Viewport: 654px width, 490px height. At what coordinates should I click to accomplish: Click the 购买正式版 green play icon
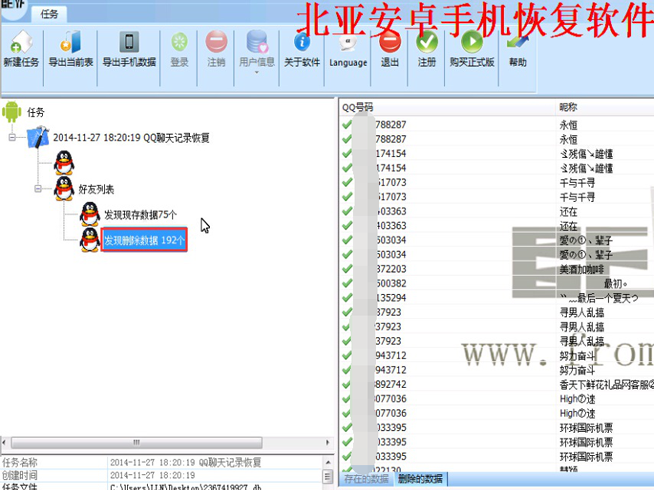(472, 42)
